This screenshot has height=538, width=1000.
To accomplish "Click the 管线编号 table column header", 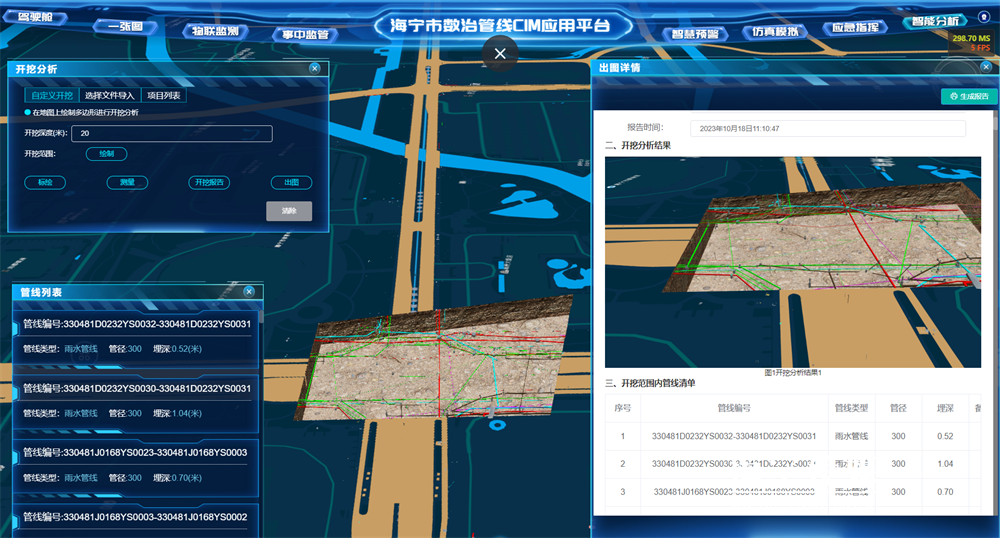I will click(734, 408).
